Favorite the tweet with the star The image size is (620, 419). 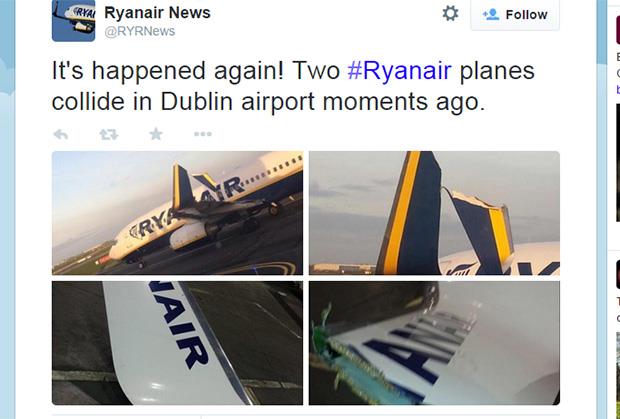pyautogui.click(x=155, y=134)
